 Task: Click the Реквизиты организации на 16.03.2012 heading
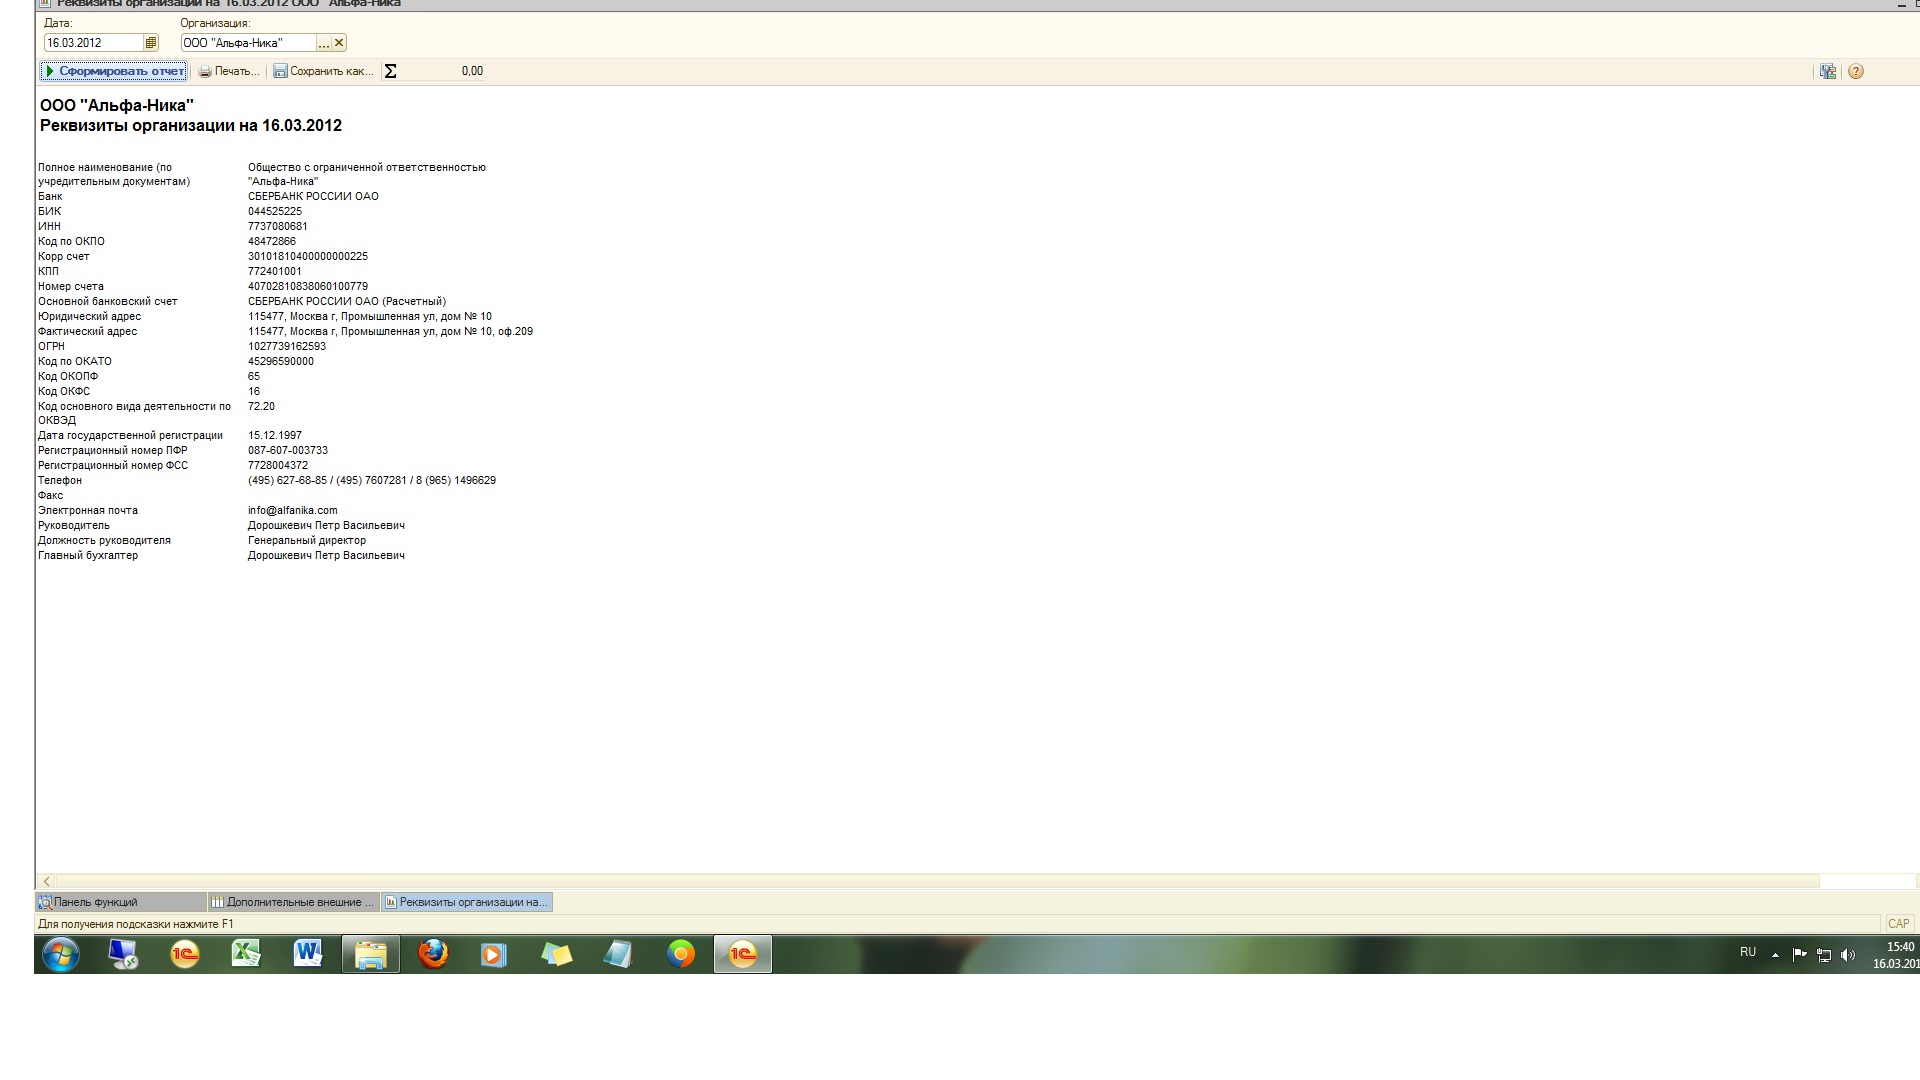point(191,125)
